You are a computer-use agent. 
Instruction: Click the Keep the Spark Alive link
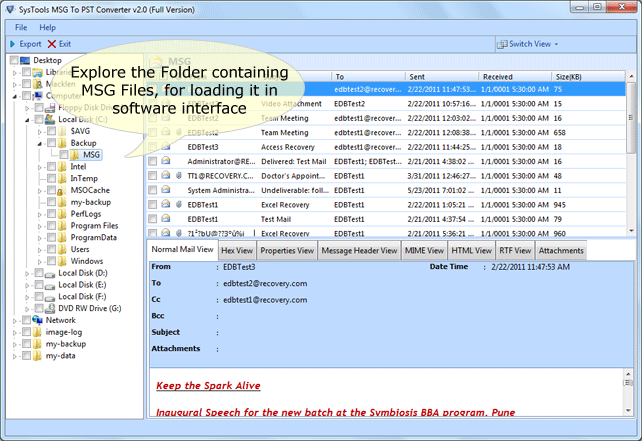[x=208, y=386]
